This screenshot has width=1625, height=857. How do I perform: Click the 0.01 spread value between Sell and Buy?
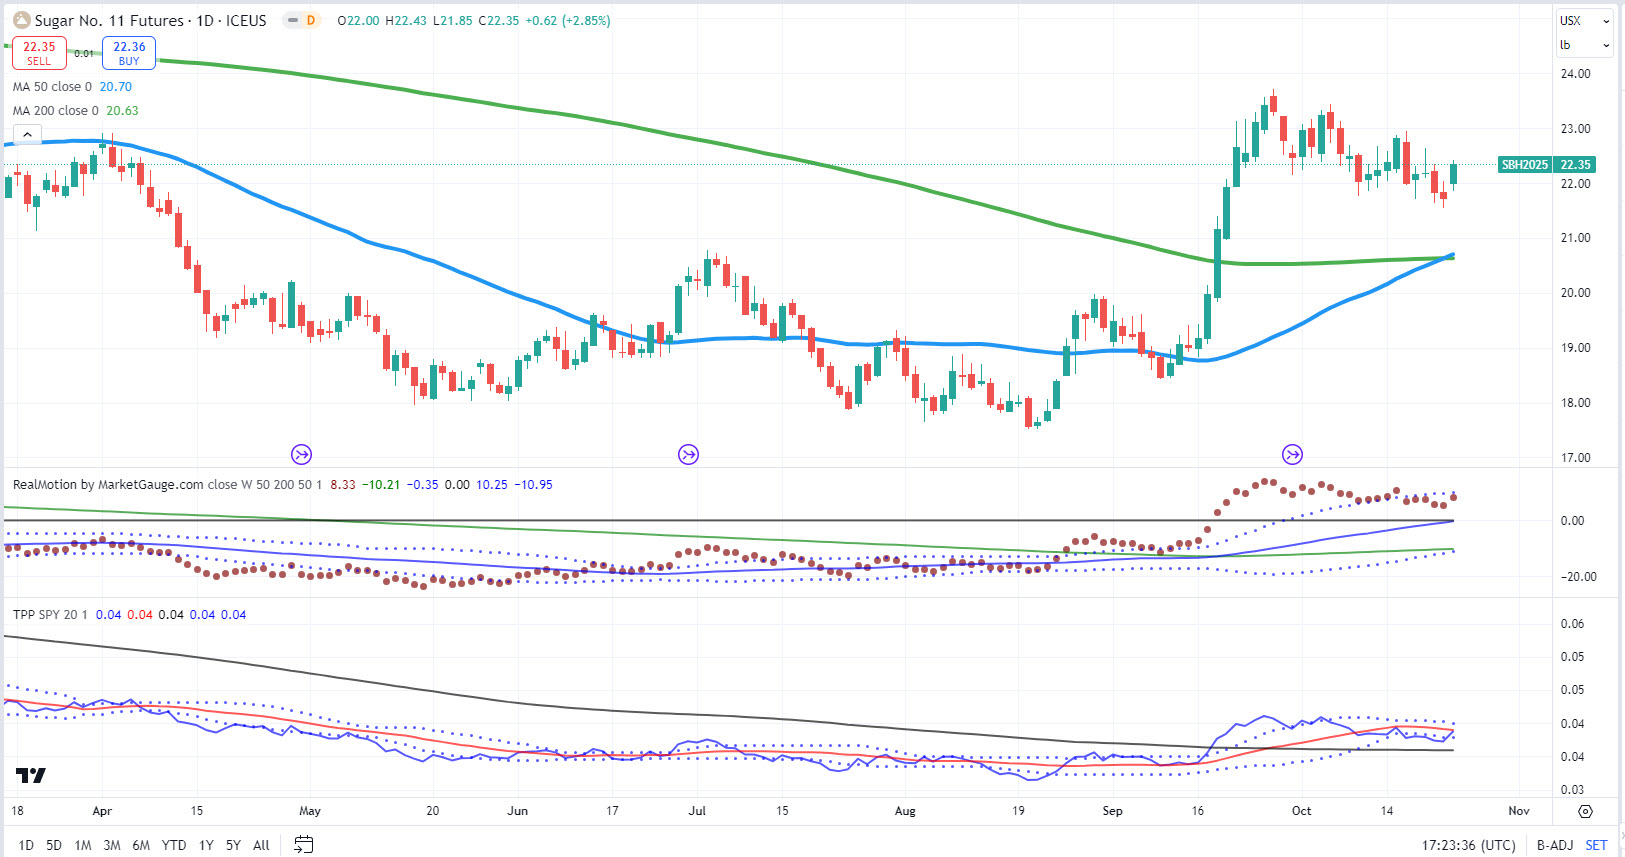point(84,53)
